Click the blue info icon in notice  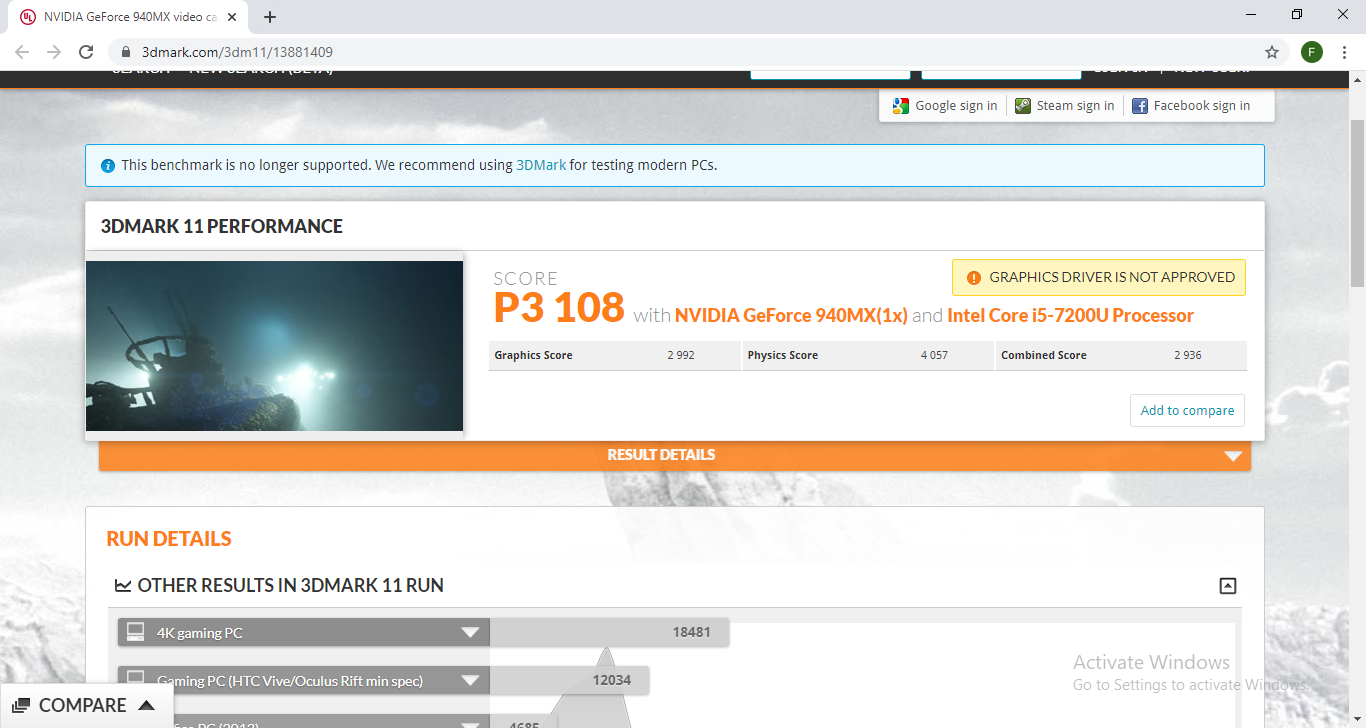pyautogui.click(x=108, y=165)
